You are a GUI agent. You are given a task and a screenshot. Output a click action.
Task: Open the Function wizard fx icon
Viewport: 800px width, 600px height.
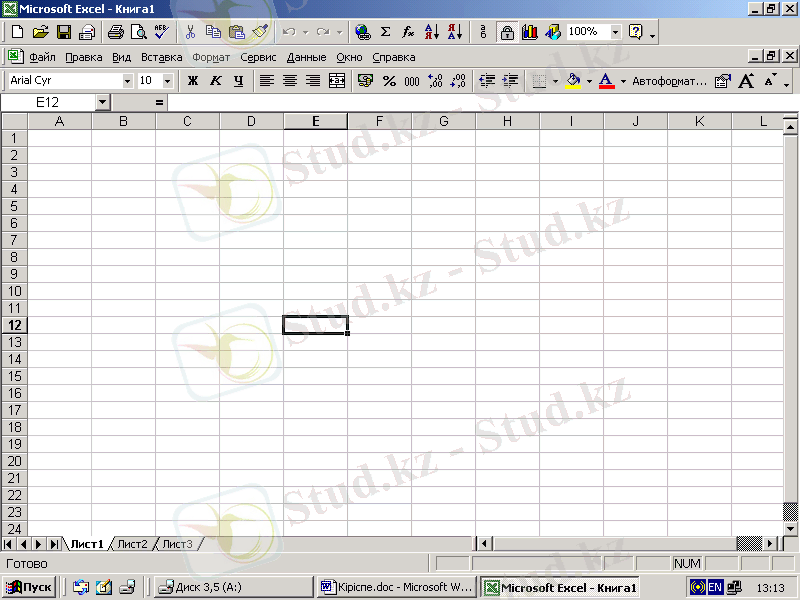point(408,32)
